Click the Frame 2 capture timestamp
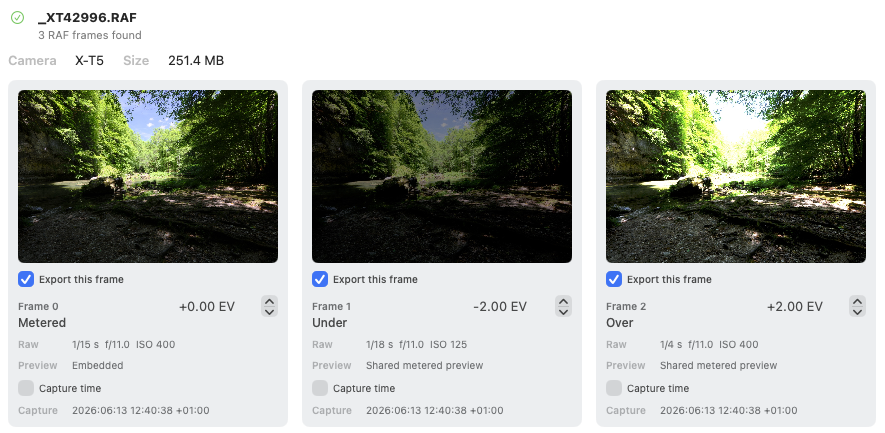 point(729,410)
